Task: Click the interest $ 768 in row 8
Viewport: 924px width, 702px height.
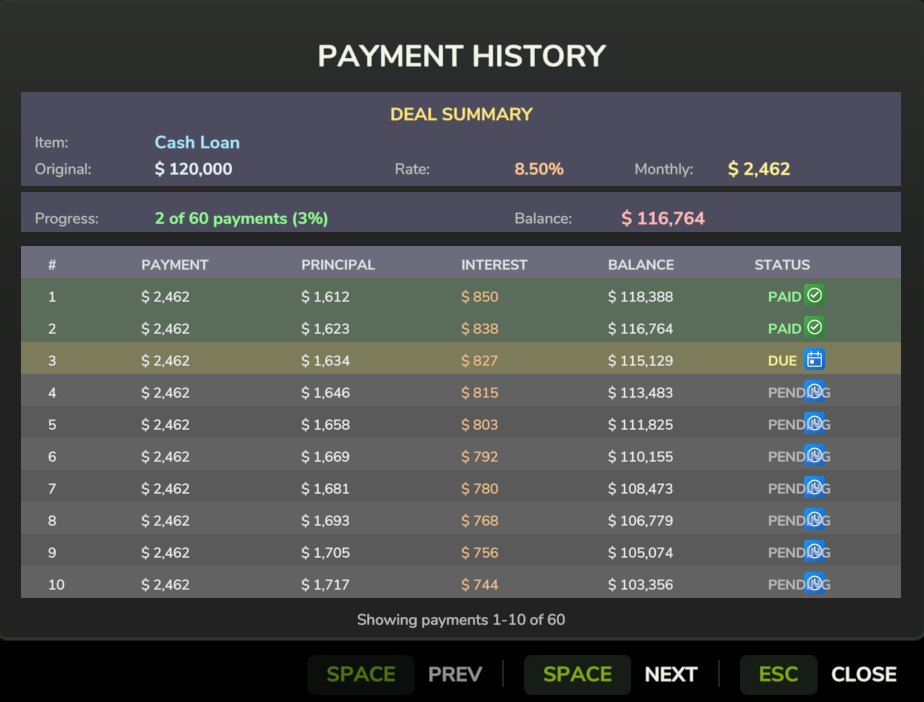Action: click(480, 520)
